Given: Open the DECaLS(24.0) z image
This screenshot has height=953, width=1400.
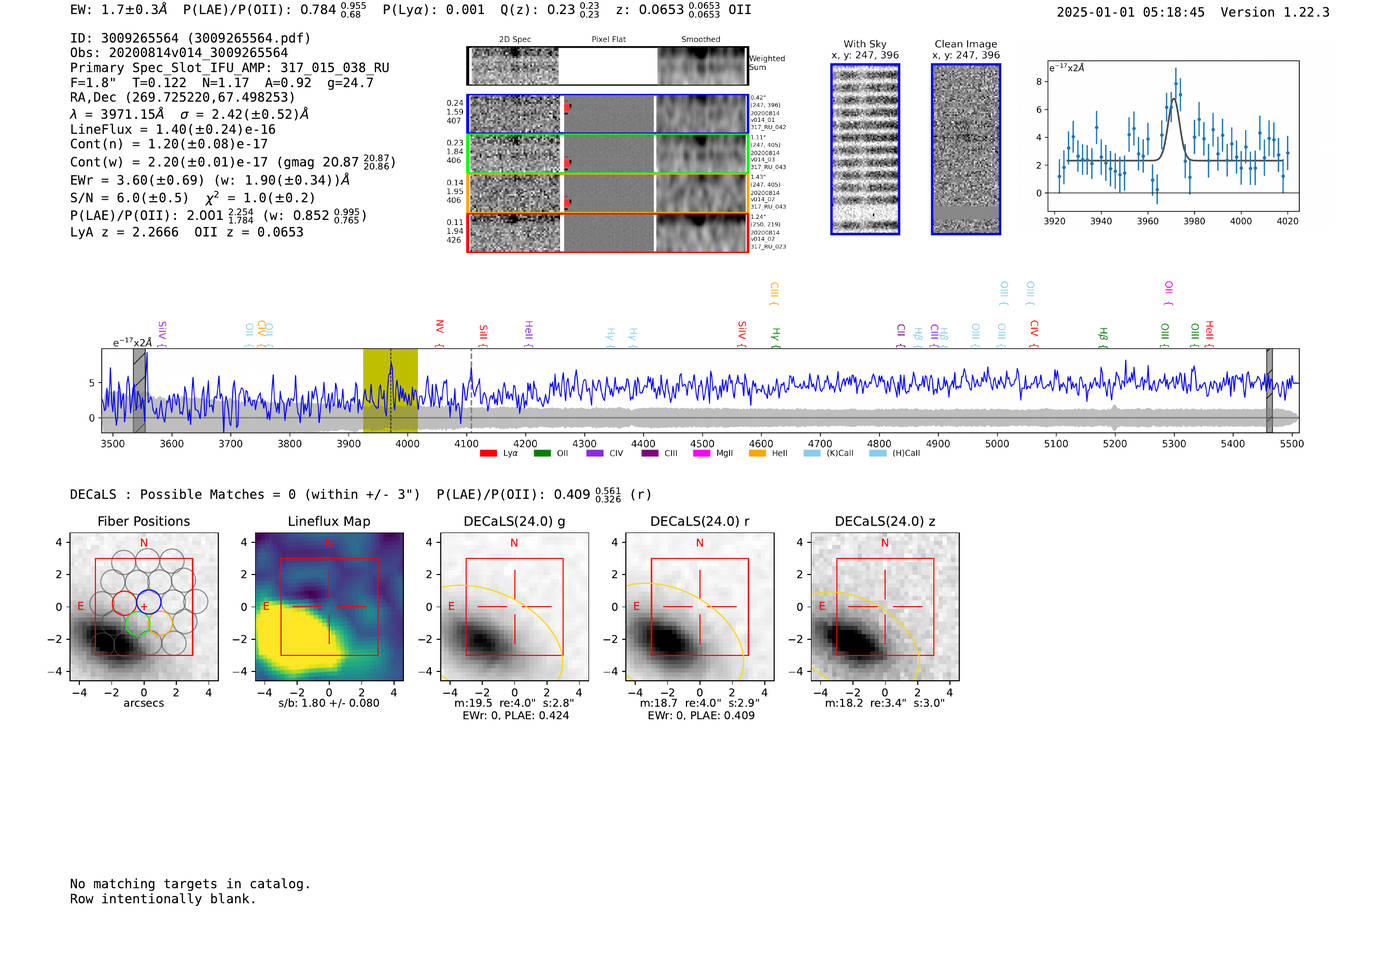Looking at the screenshot, I should [885, 606].
